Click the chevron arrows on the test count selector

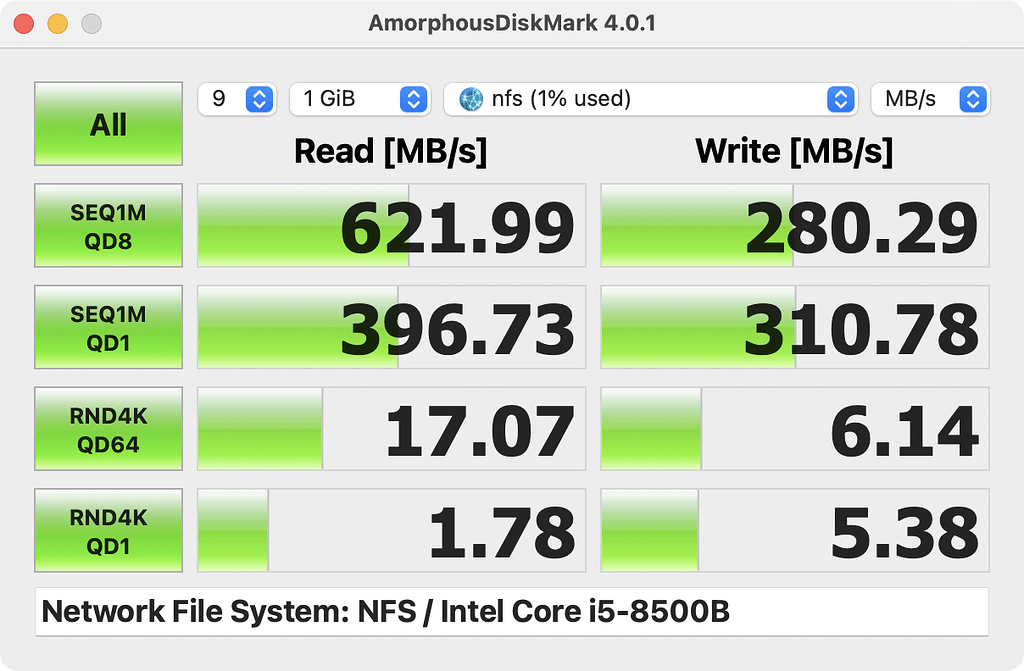coord(258,99)
